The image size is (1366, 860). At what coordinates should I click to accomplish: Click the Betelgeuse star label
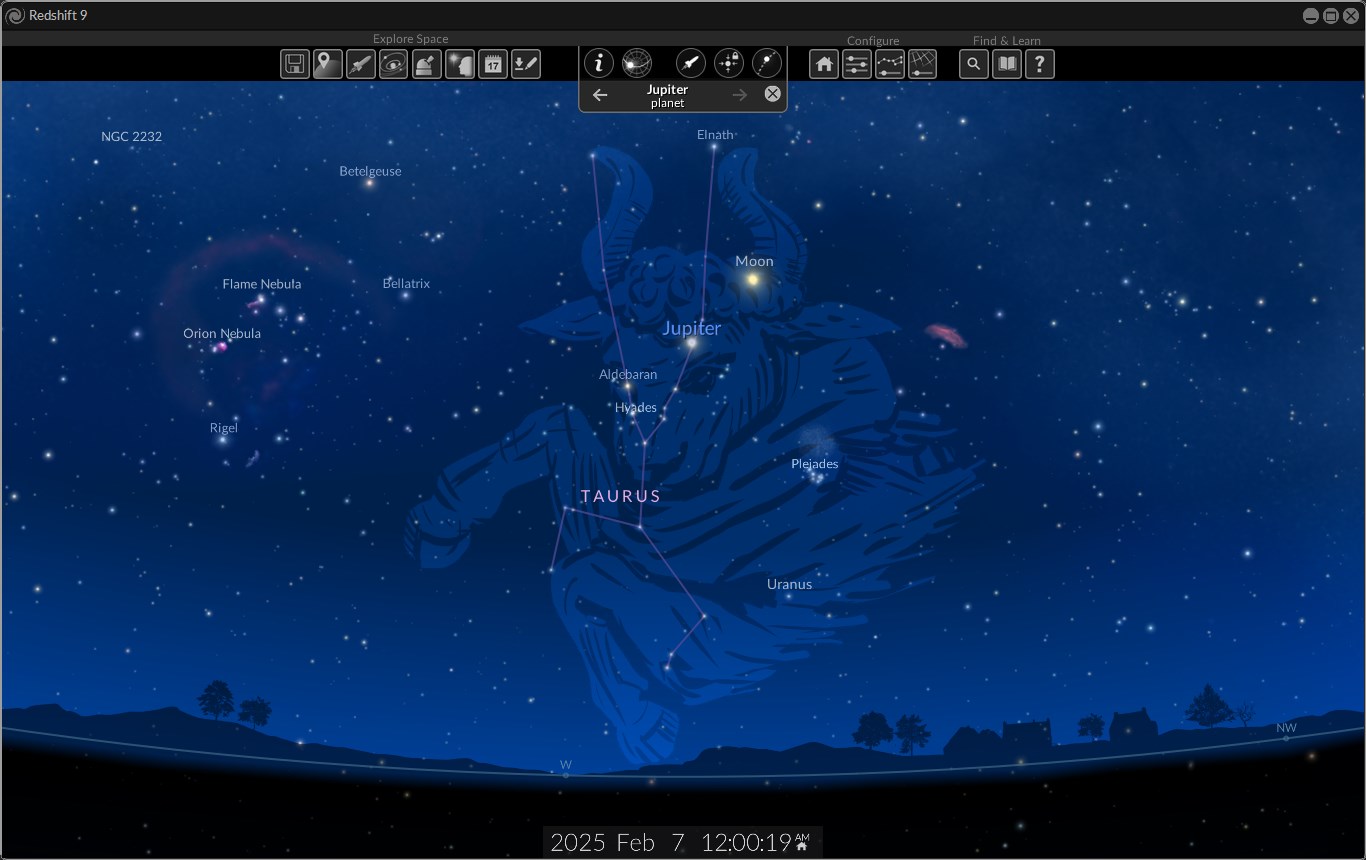[x=370, y=171]
